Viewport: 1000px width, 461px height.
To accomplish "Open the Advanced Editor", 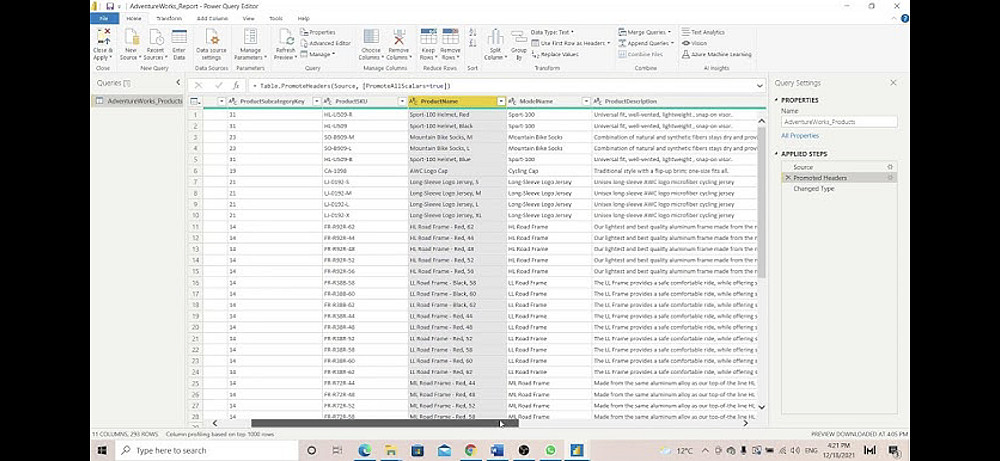I will click(x=325, y=43).
